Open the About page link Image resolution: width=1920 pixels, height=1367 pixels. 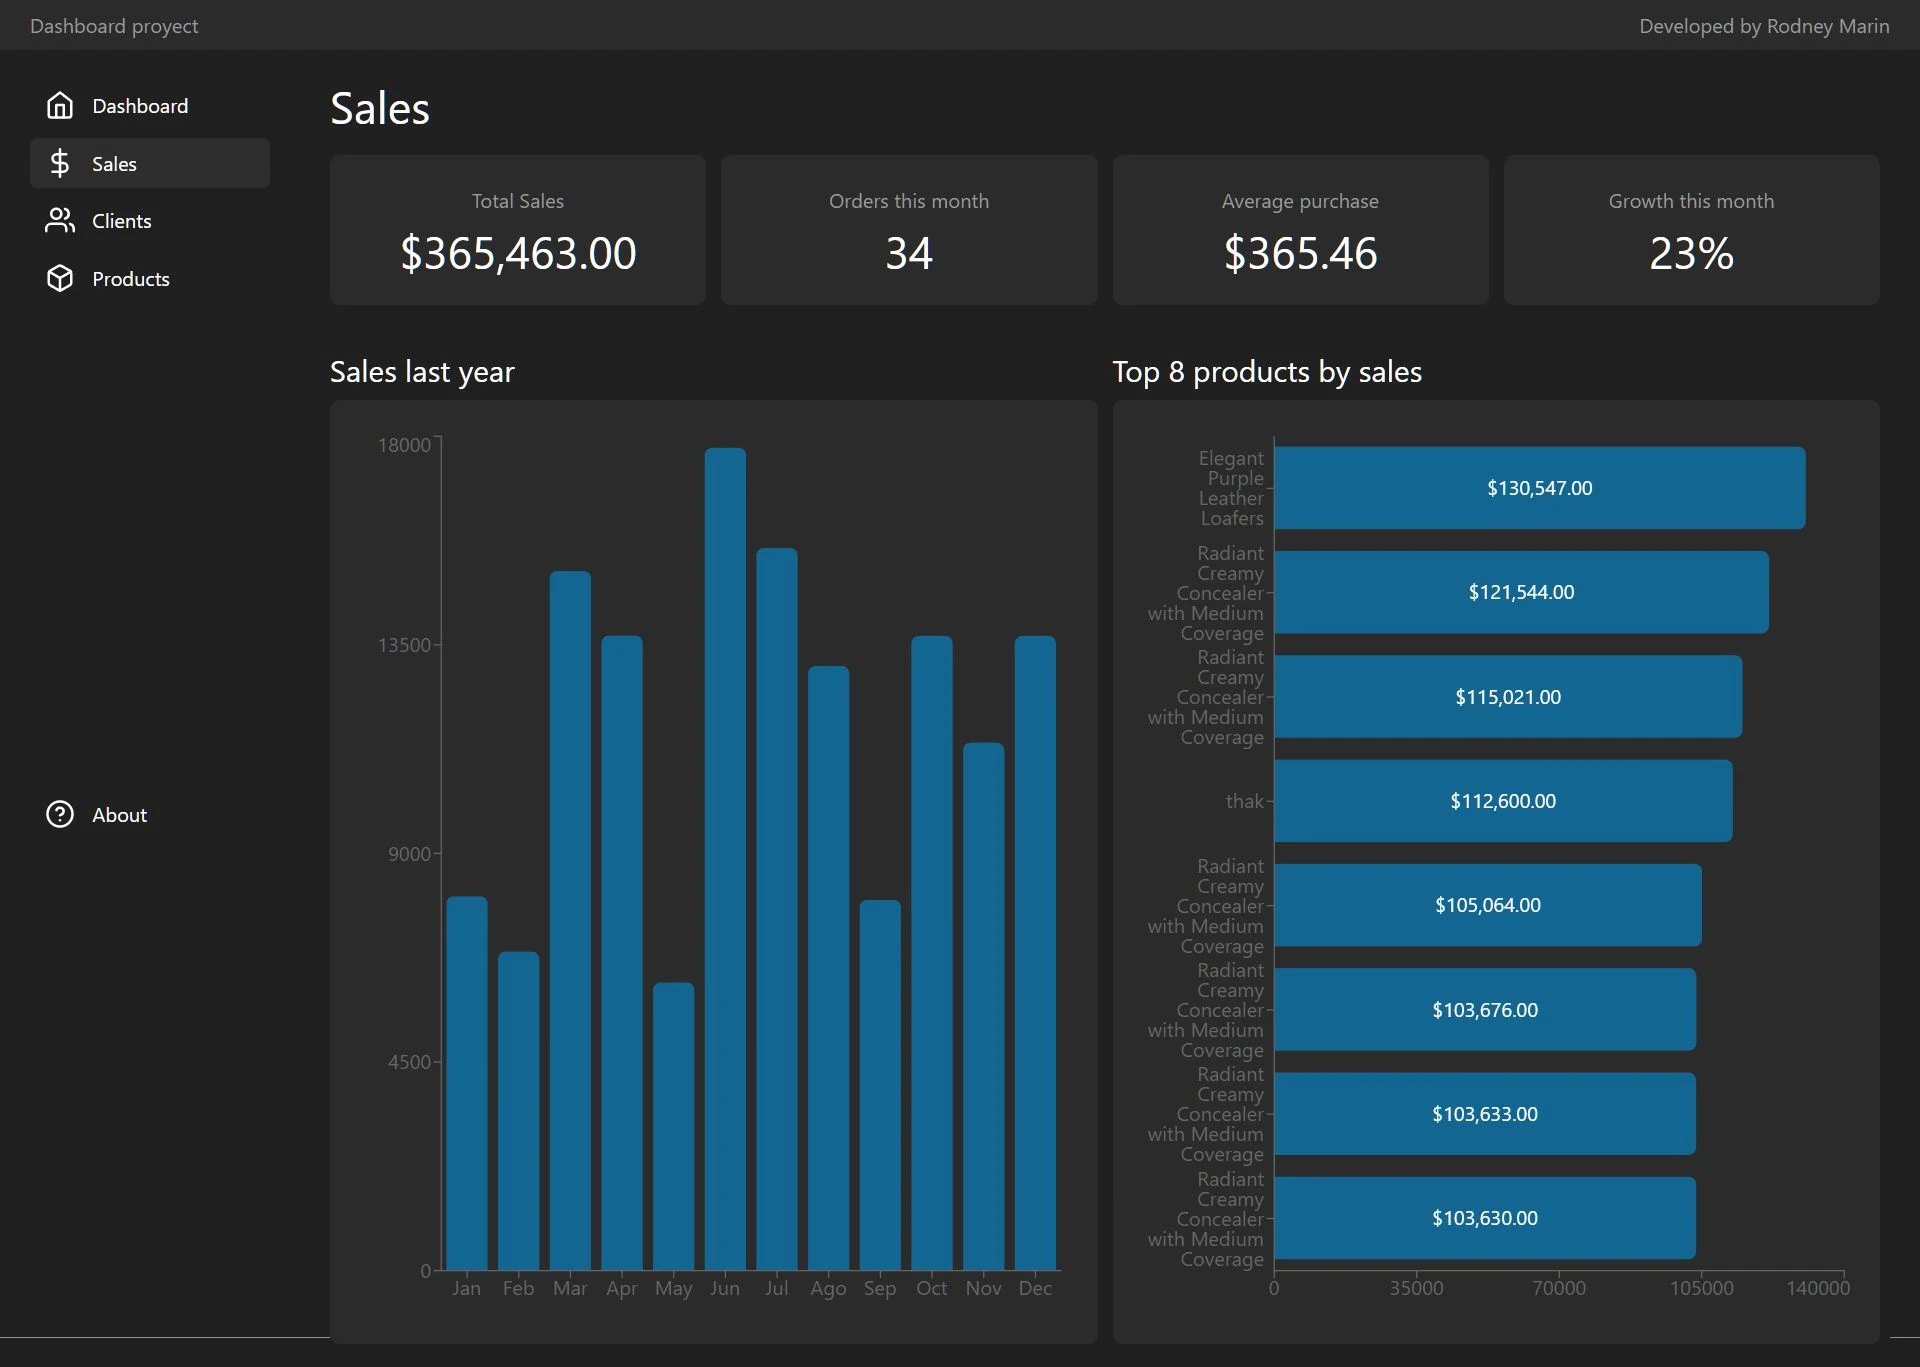119,815
